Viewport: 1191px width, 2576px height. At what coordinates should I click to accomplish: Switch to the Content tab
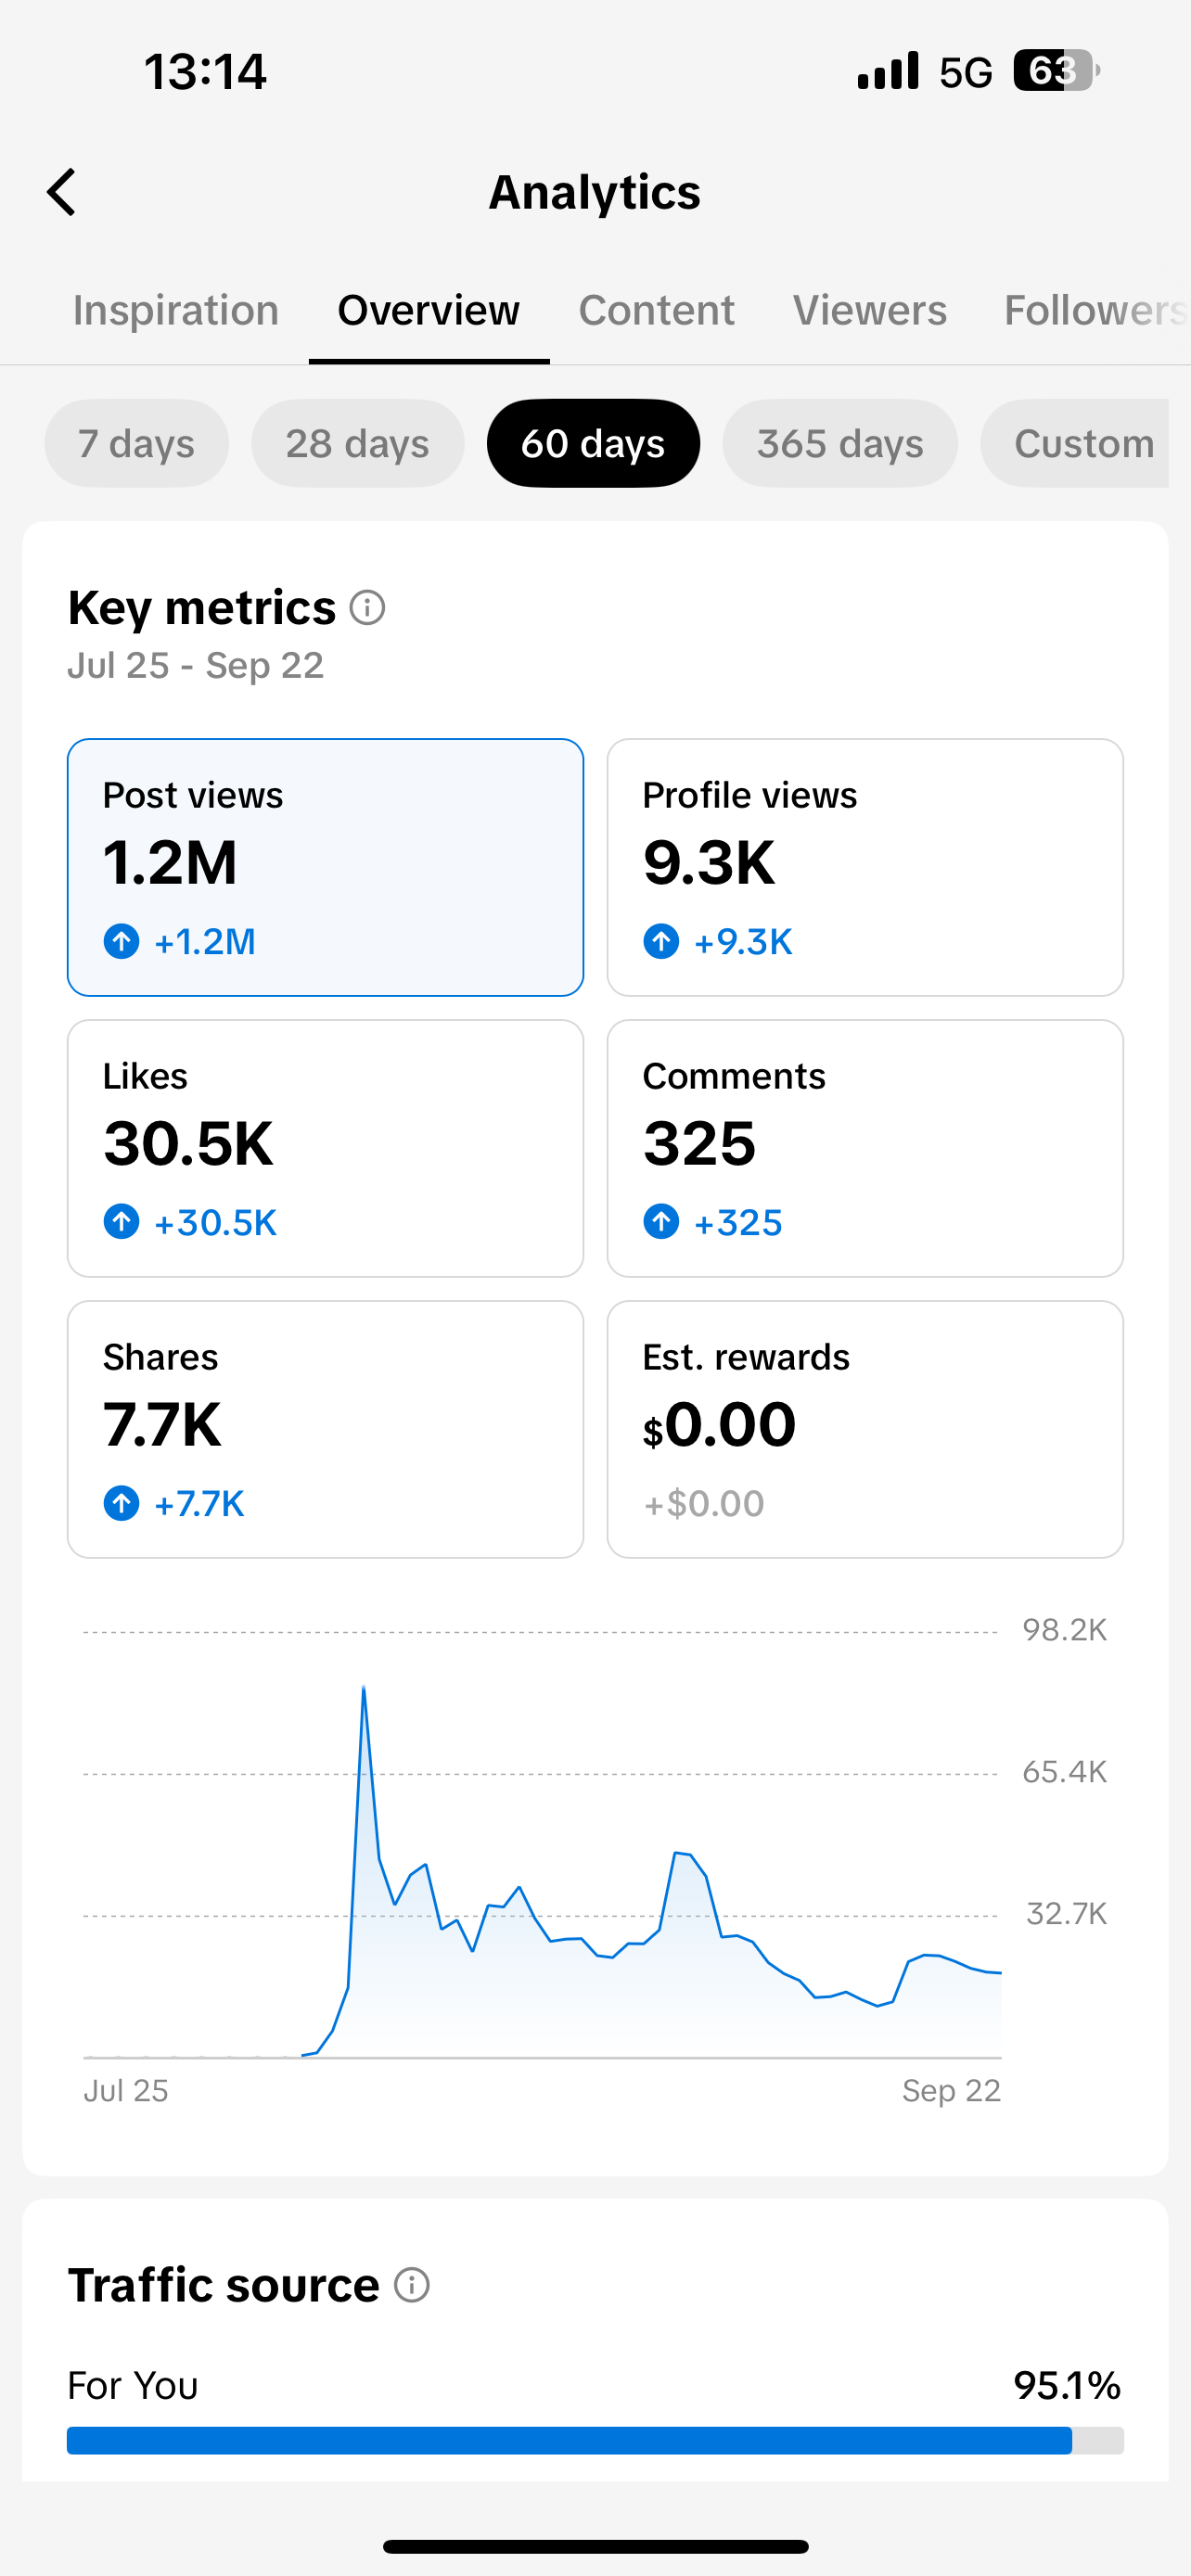click(657, 310)
